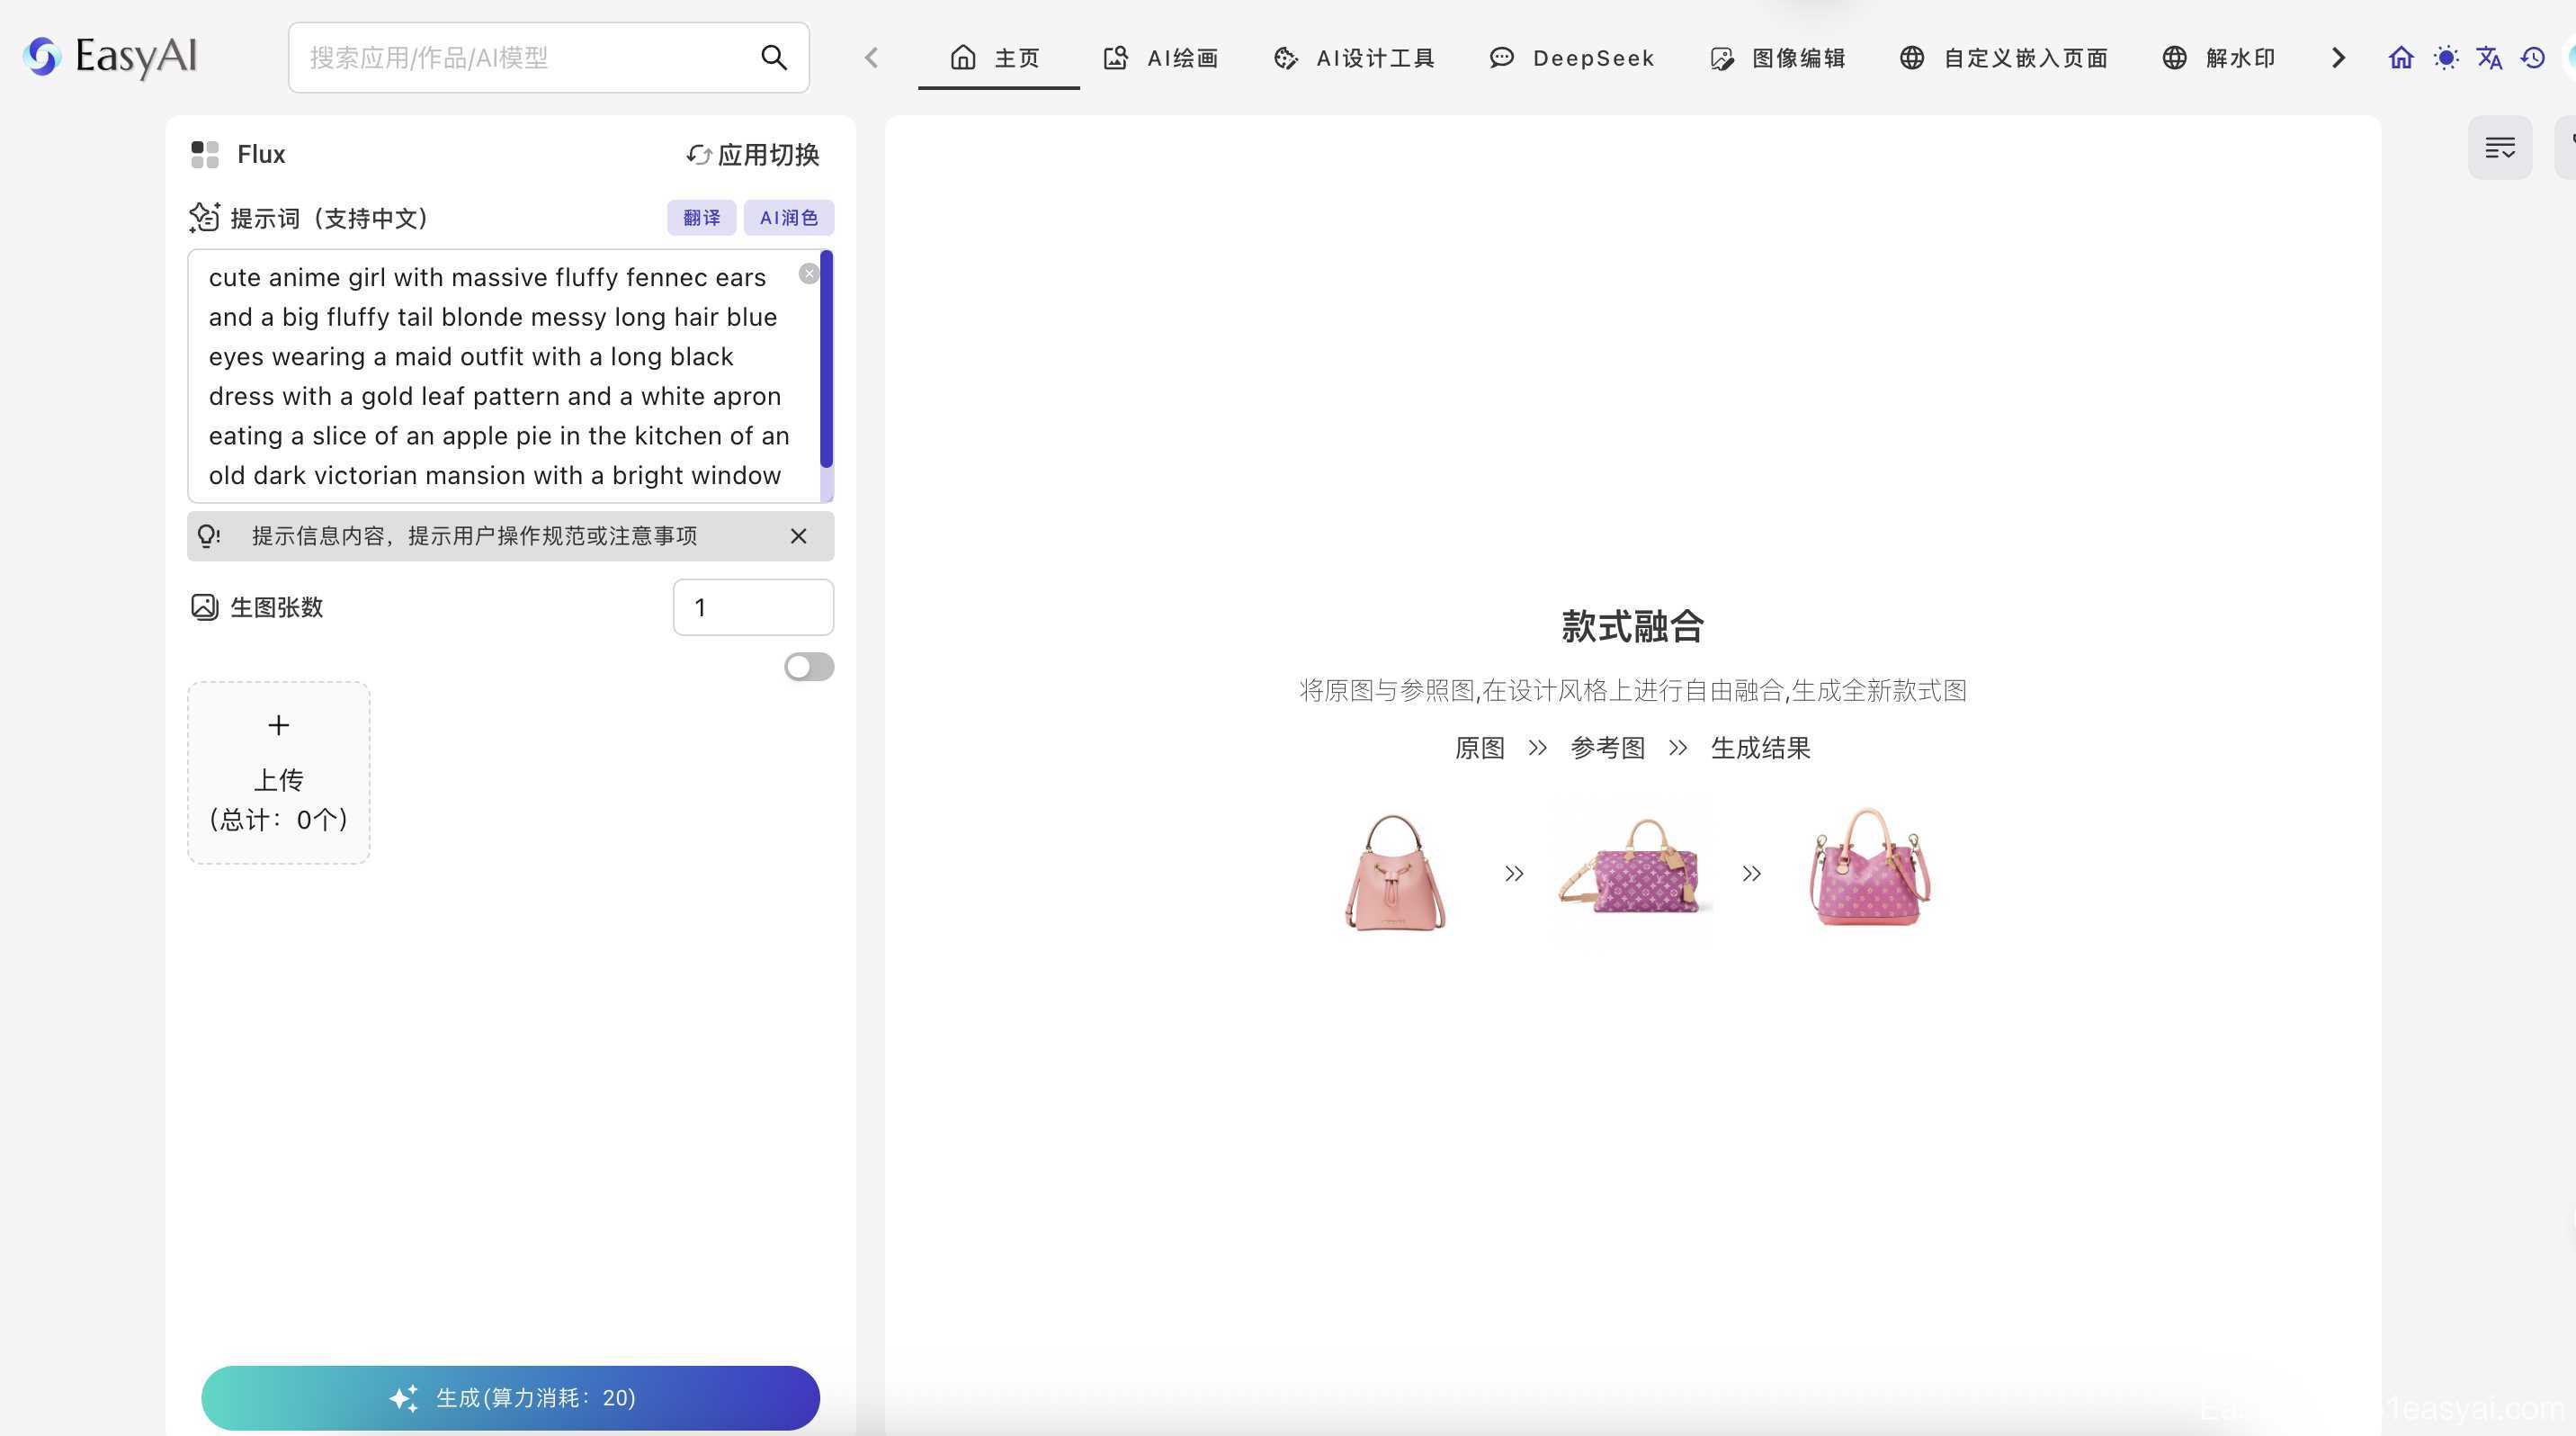Click the prompt text area scrollbar
Image resolution: width=2576 pixels, height=1436 pixels.
[827, 360]
